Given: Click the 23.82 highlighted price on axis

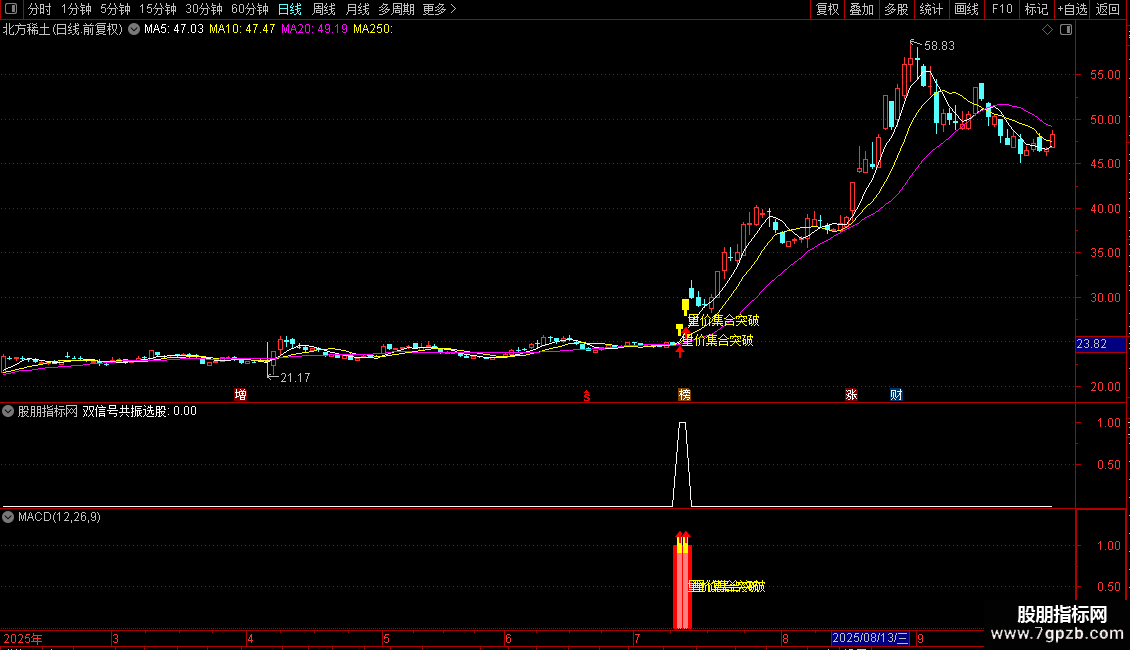Looking at the screenshot, I should tap(1092, 344).
